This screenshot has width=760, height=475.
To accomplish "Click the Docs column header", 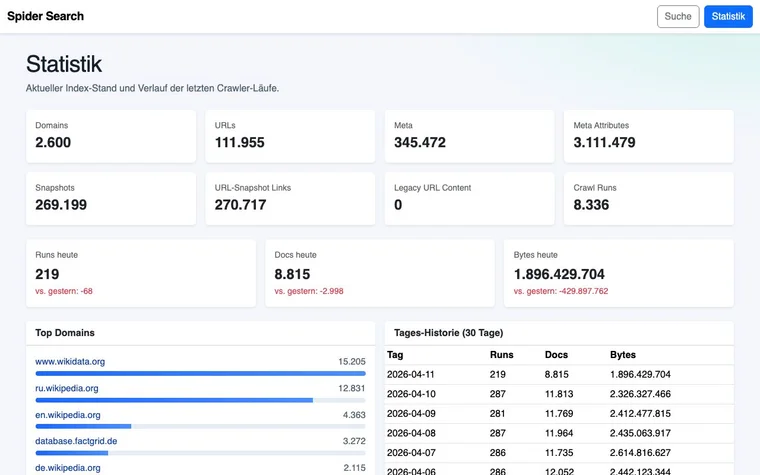I will click(556, 355).
